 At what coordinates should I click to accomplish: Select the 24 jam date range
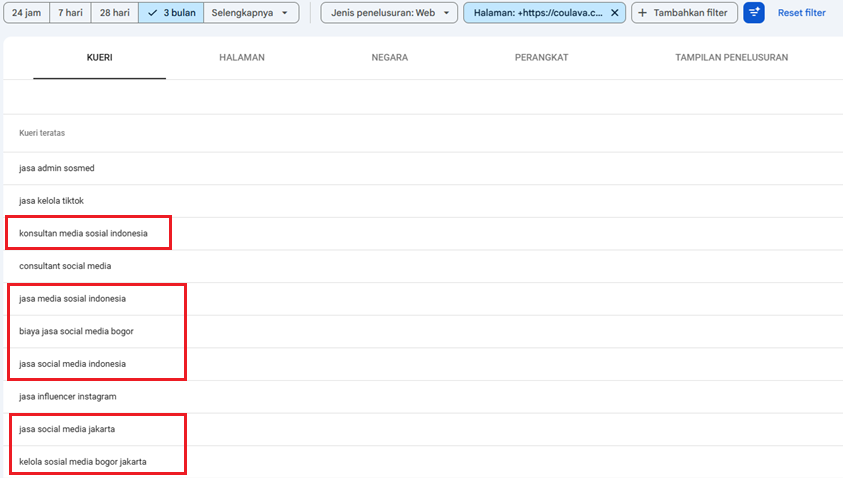[26, 12]
